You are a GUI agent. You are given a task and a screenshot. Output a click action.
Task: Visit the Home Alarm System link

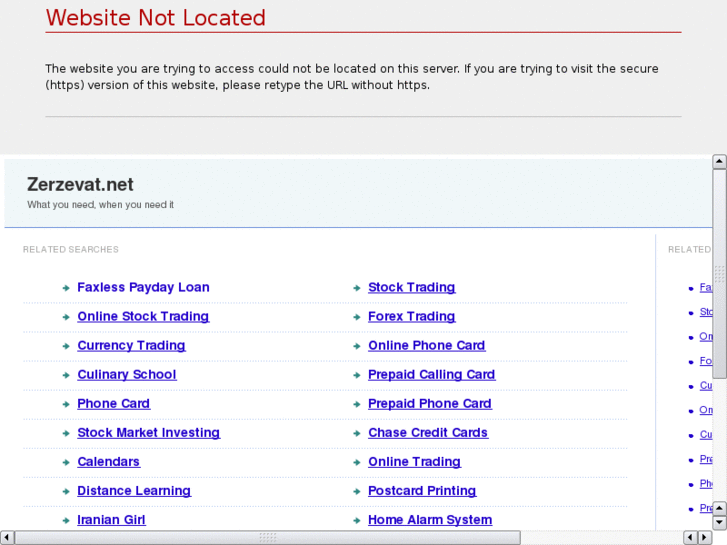click(430, 520)
